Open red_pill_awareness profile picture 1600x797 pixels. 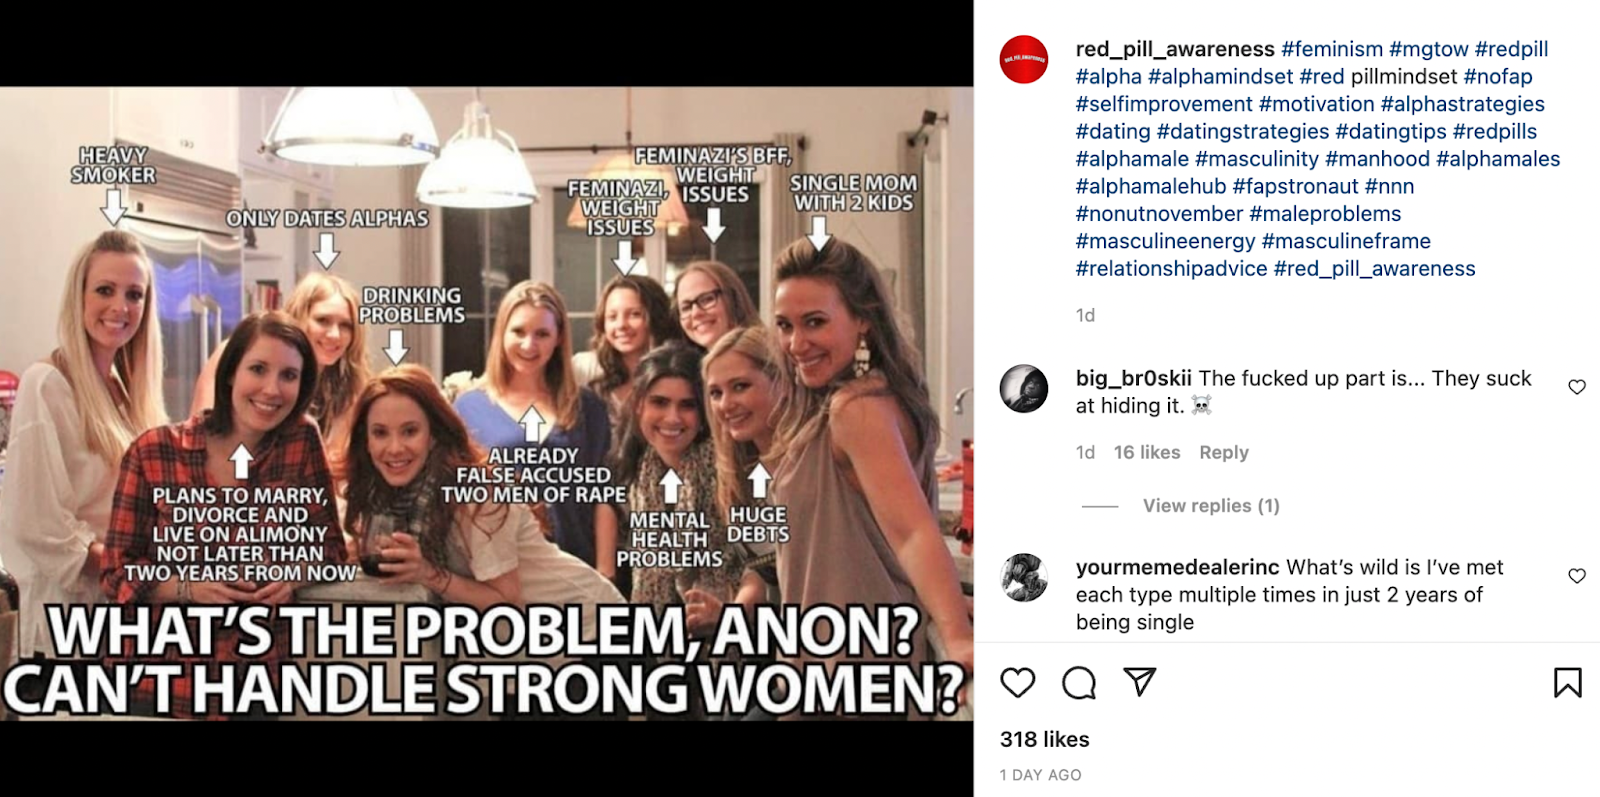coord(1024,59)
